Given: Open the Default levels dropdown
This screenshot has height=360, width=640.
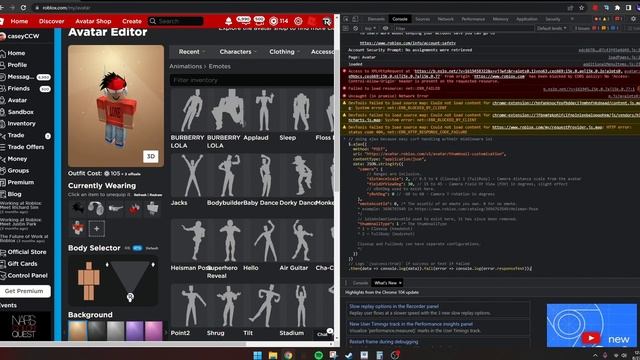Looking at the screenshot, I should pyautogui.click(x=551, y=29).
